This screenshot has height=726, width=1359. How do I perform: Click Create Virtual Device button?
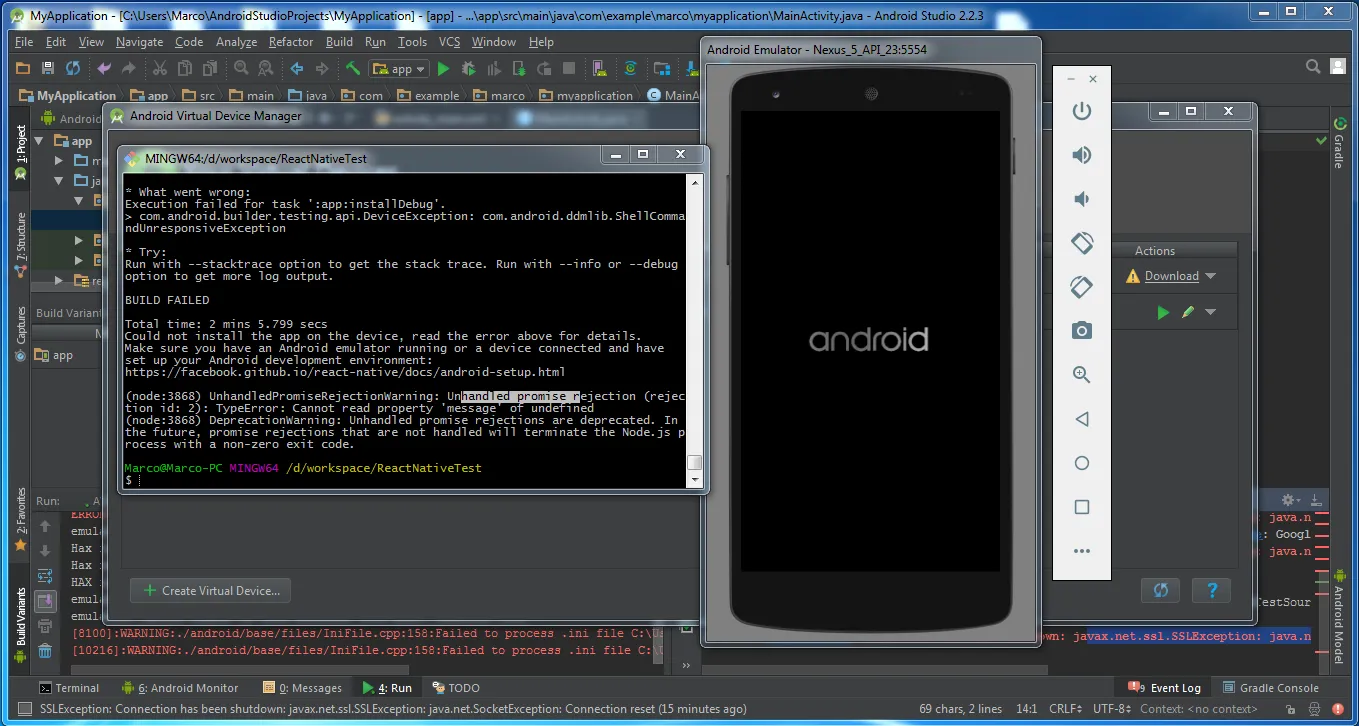click(x=210, y=590)
